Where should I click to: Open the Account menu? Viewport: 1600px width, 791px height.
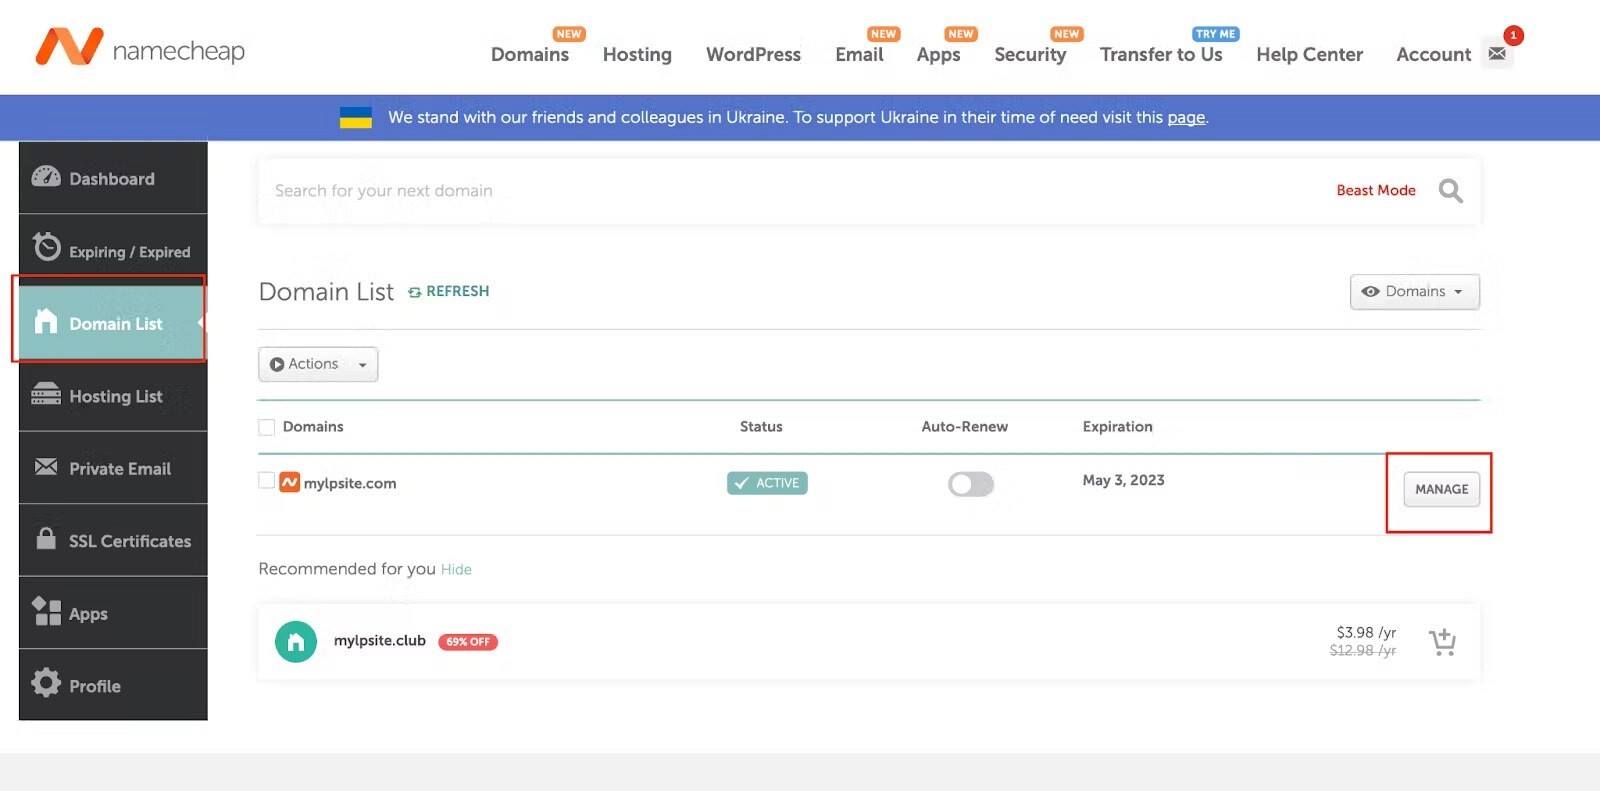(1433, 55)
